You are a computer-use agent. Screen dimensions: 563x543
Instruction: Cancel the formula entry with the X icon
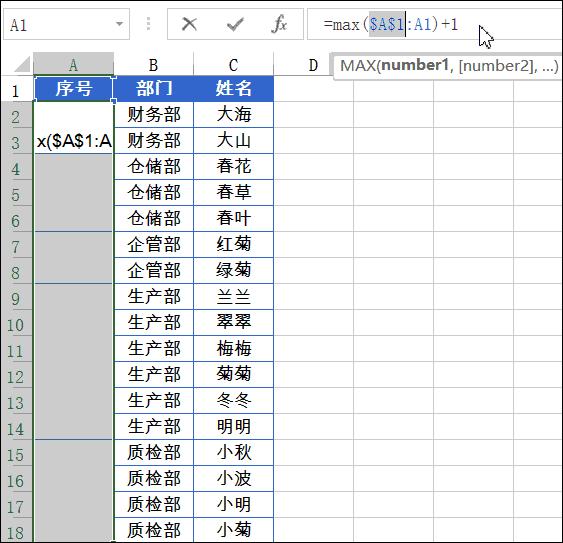pyautogui.click(x=189, y=24)
